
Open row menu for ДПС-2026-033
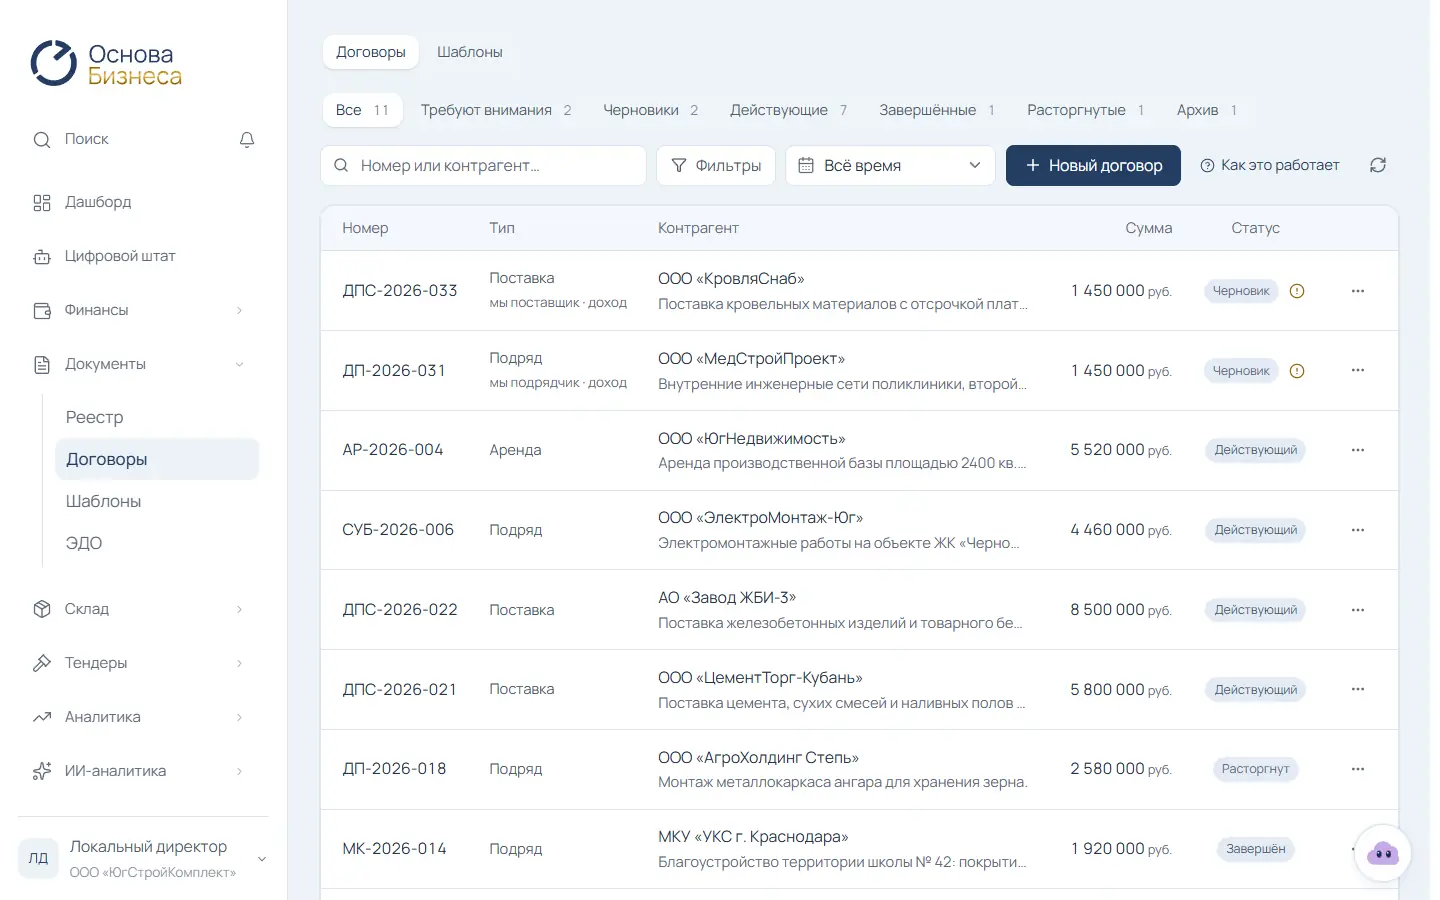(1358, 291)
